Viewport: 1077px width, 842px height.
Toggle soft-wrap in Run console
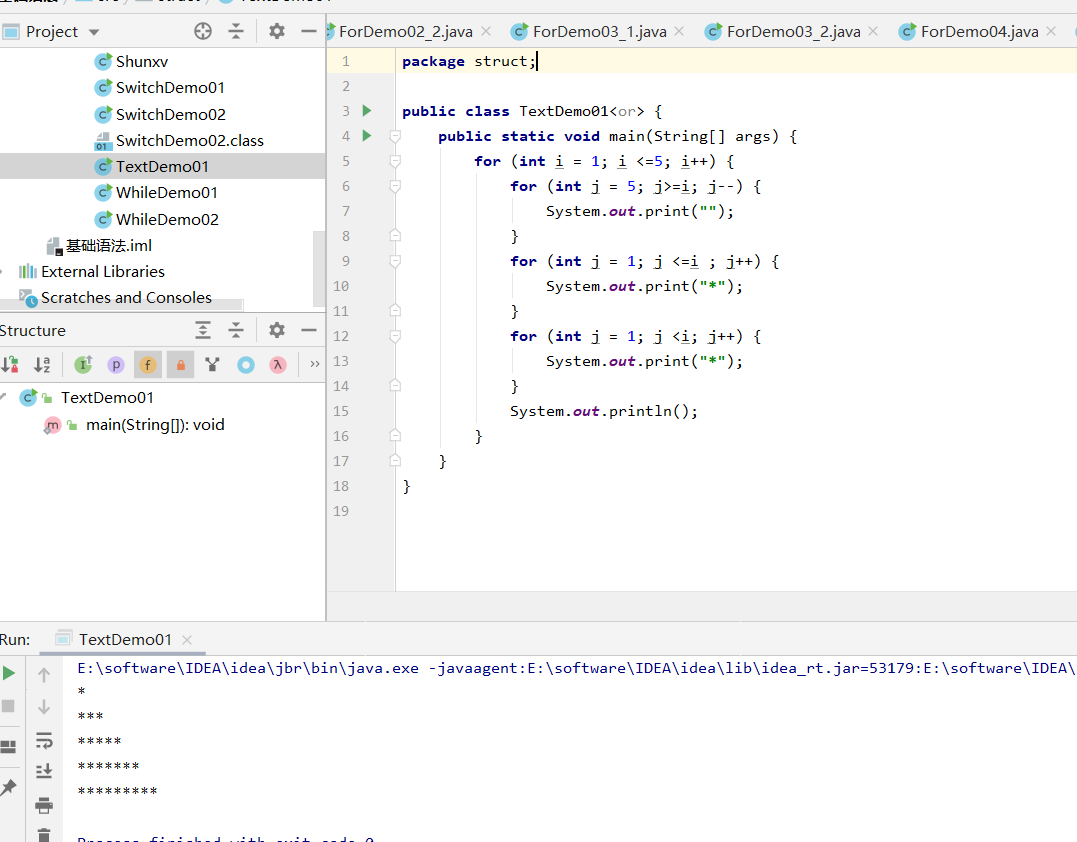tap(44, 740)
